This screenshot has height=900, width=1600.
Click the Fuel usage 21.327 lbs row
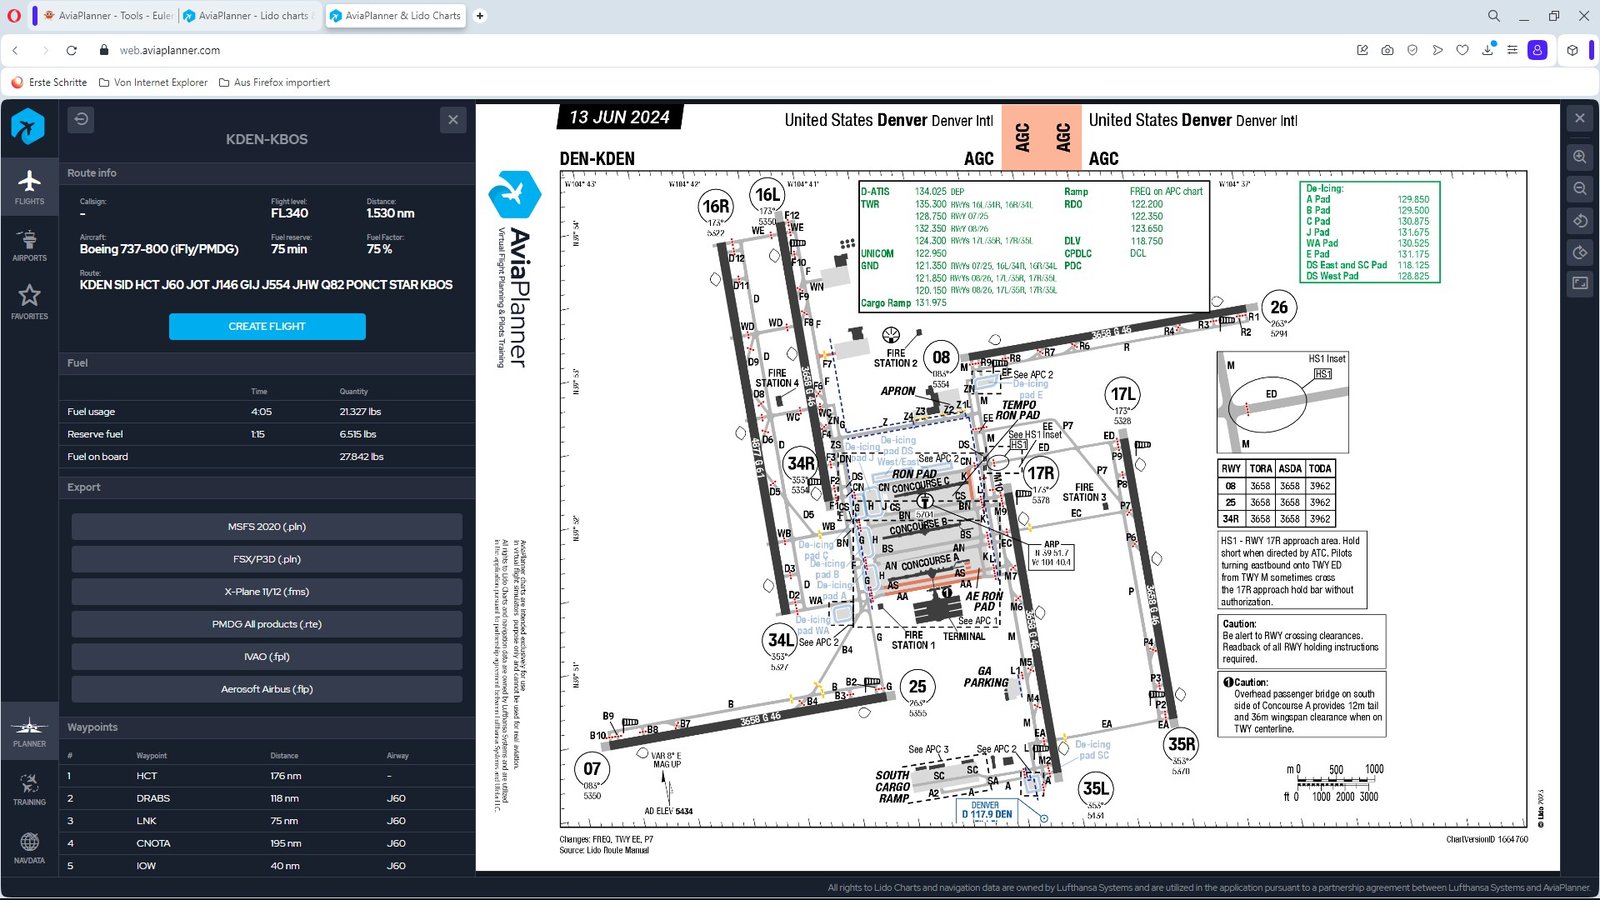click(267, 412)
